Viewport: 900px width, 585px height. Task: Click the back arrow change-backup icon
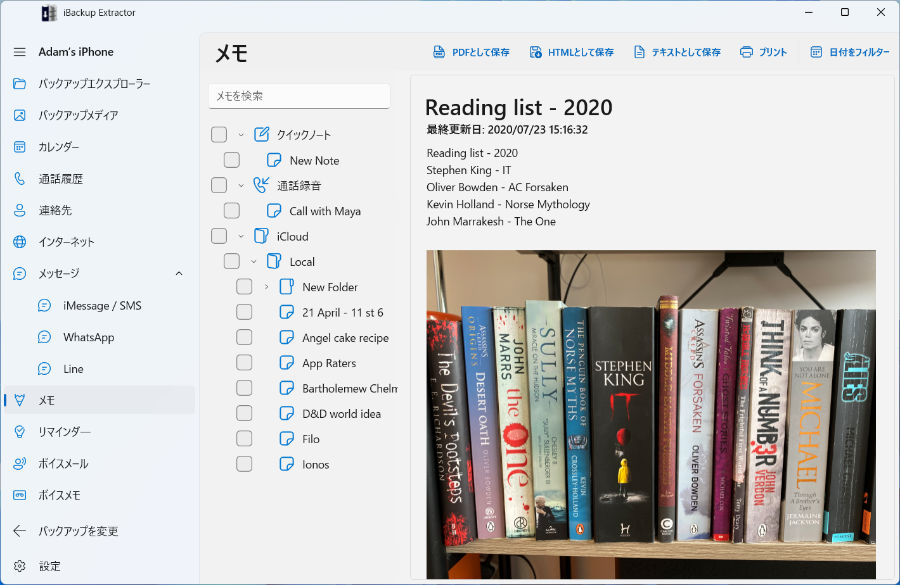(20, 531)
